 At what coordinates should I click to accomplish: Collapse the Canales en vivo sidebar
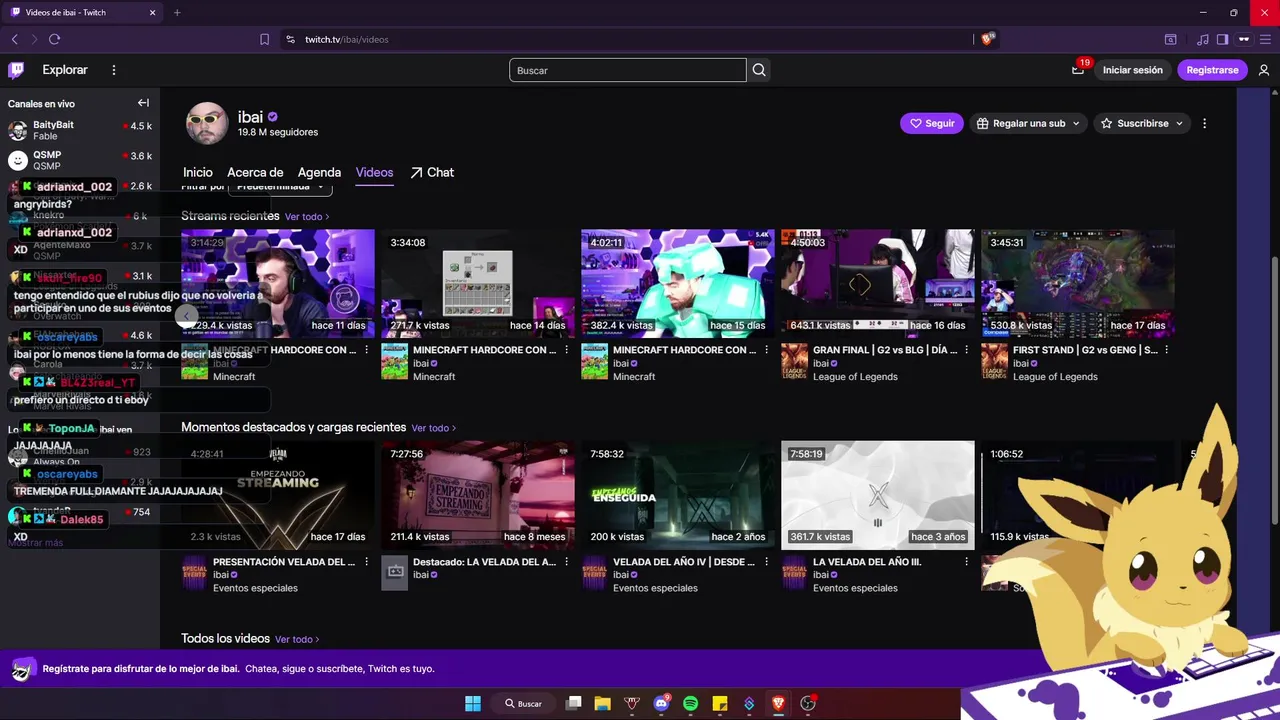point(143,103)
